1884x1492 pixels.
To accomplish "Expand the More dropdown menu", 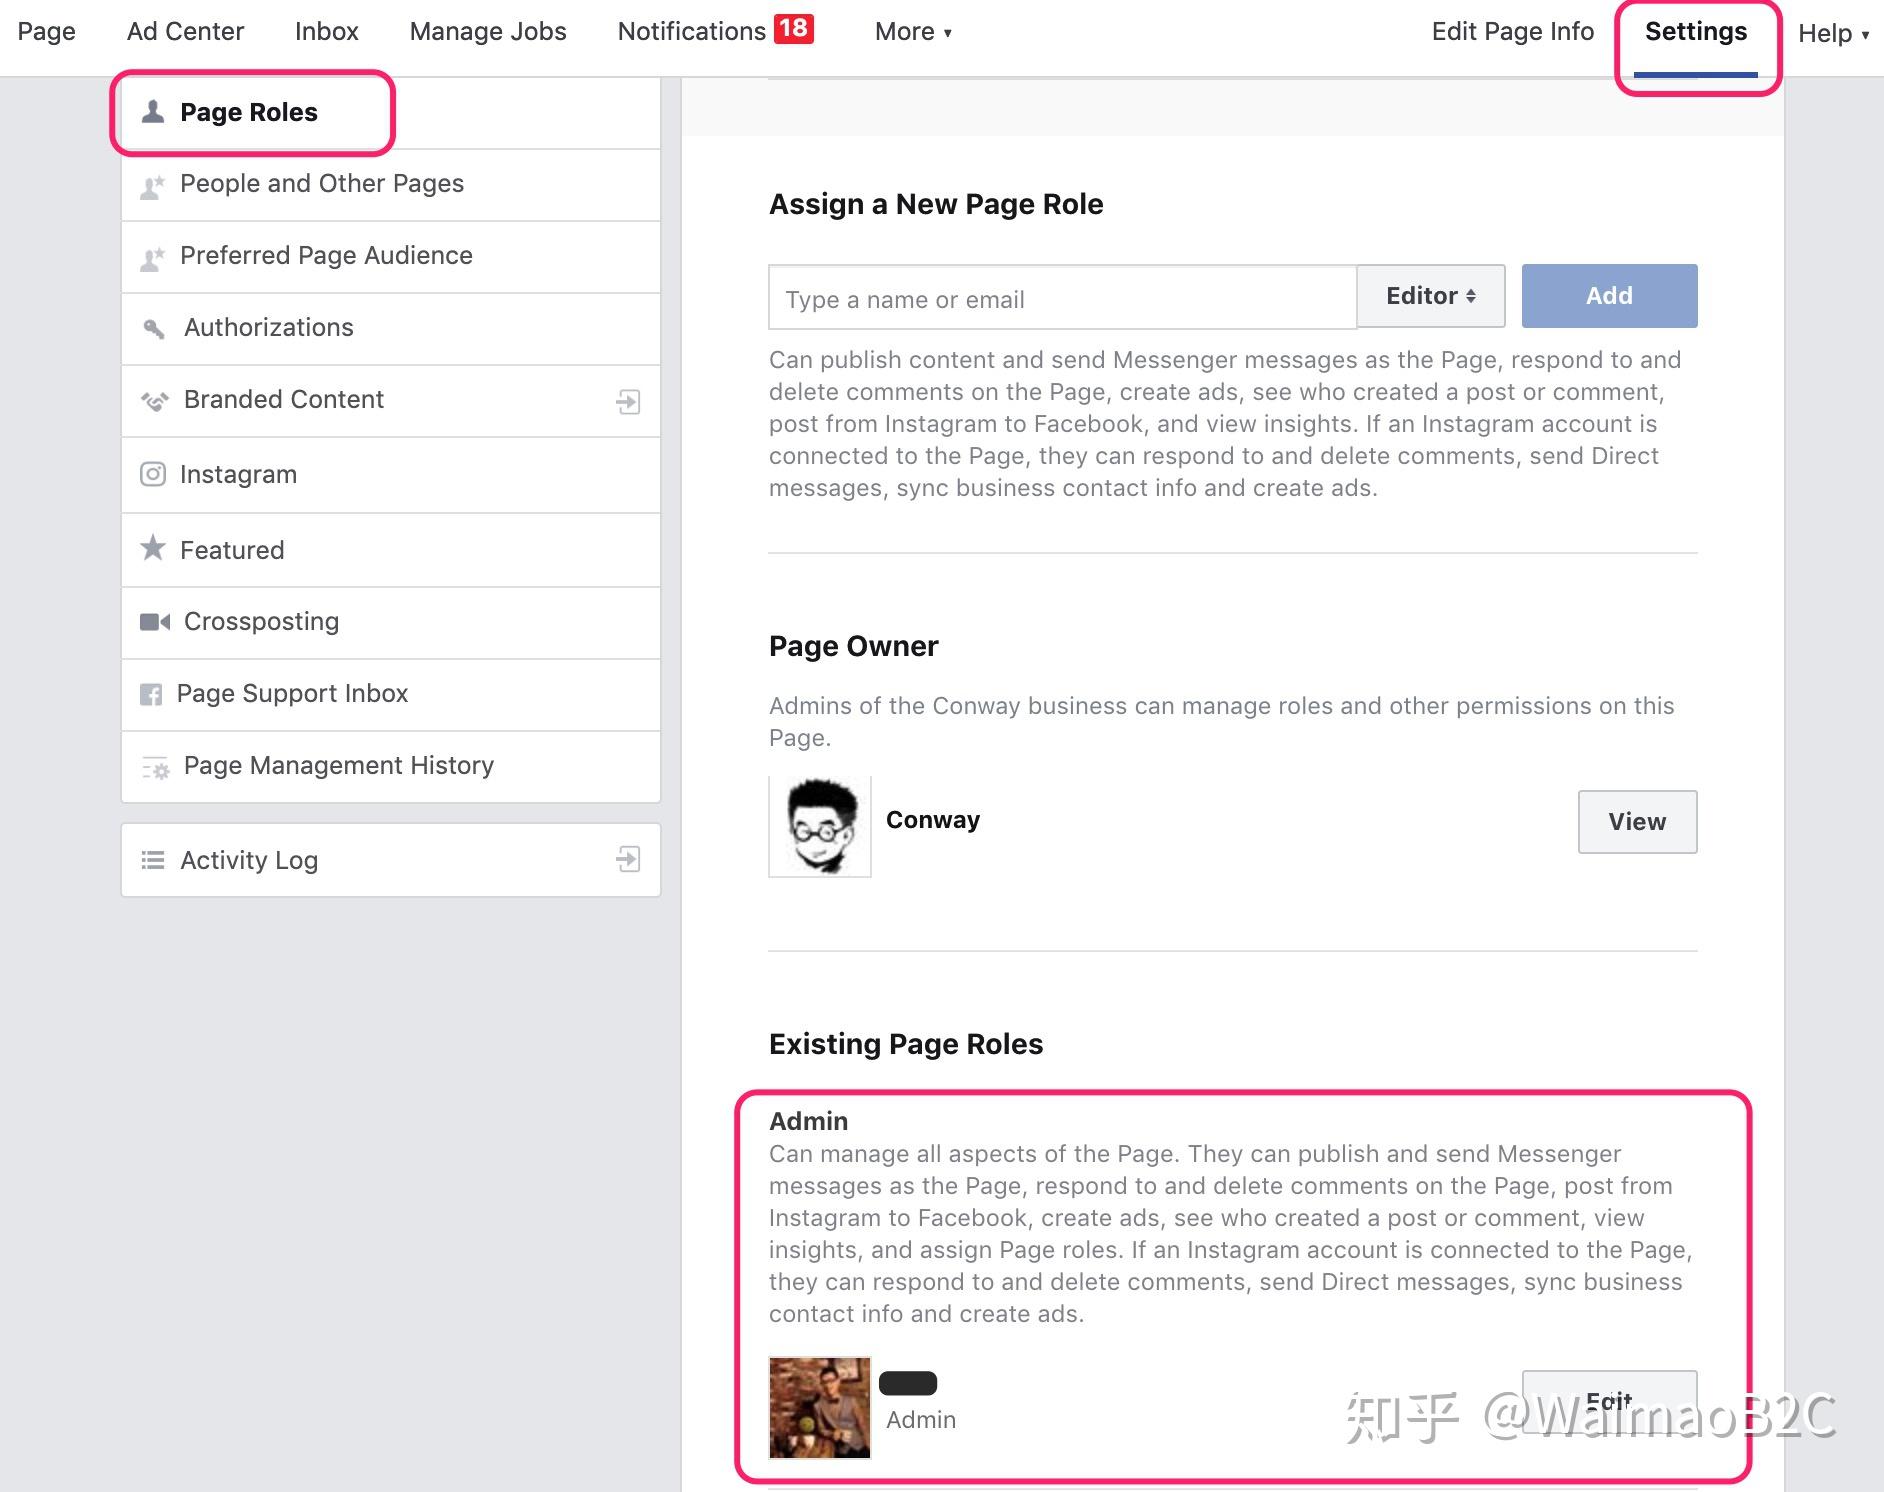I will point(913,31).
